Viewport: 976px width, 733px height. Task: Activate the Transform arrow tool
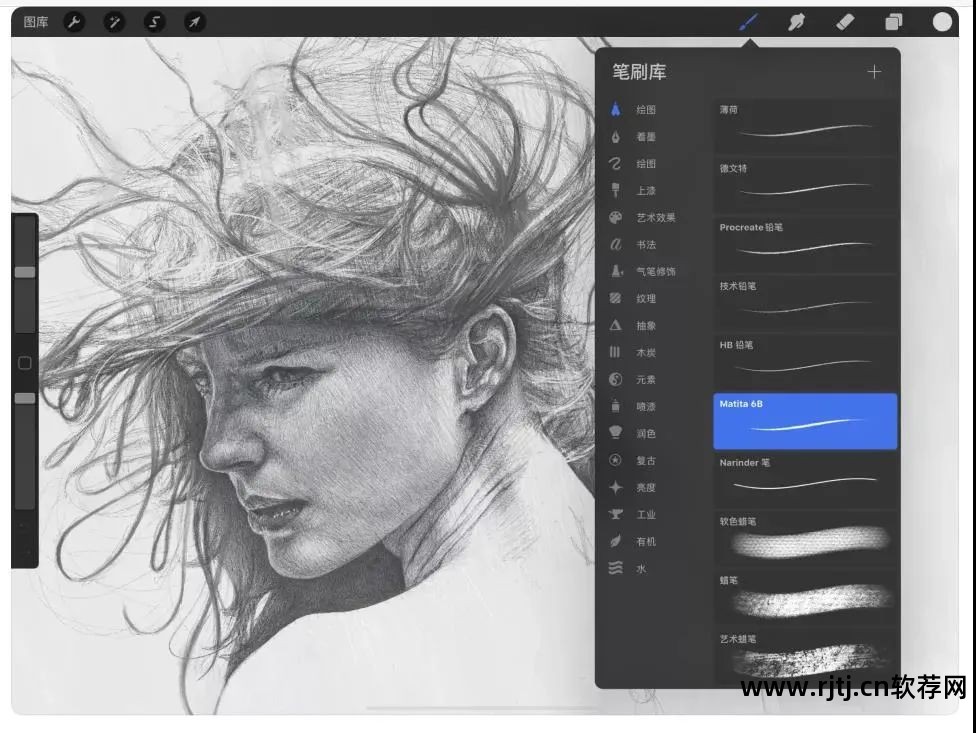pos(194,21)
